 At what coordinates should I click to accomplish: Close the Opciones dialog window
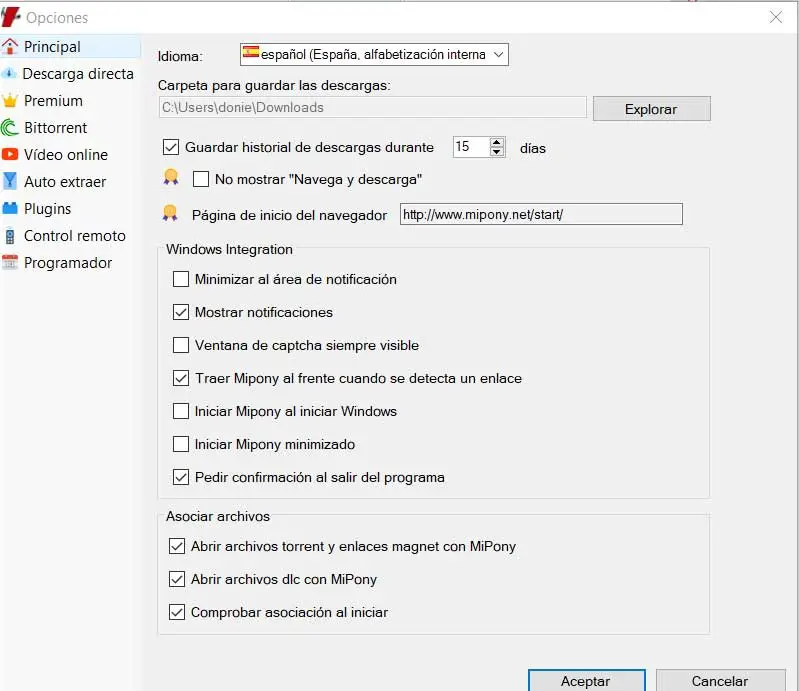click(x=776, y=17)
